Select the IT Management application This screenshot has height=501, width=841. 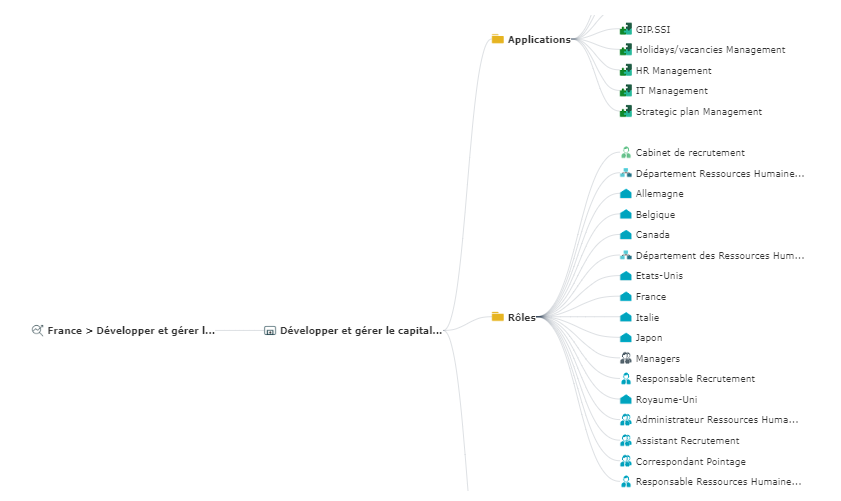pyautogui.click(x=671, y=91)
